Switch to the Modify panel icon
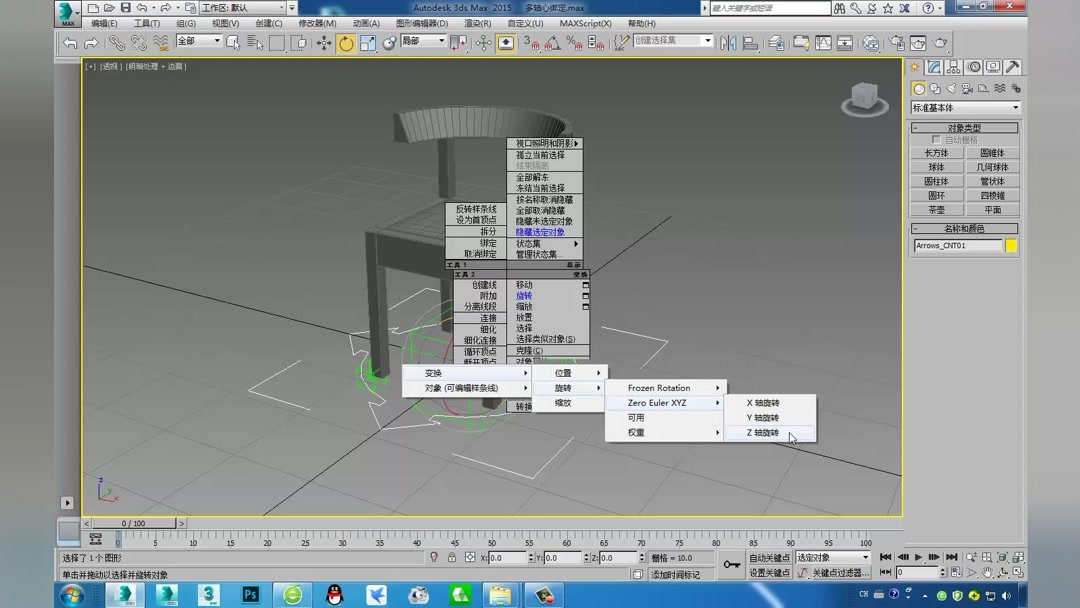 (x=934, y=67)
